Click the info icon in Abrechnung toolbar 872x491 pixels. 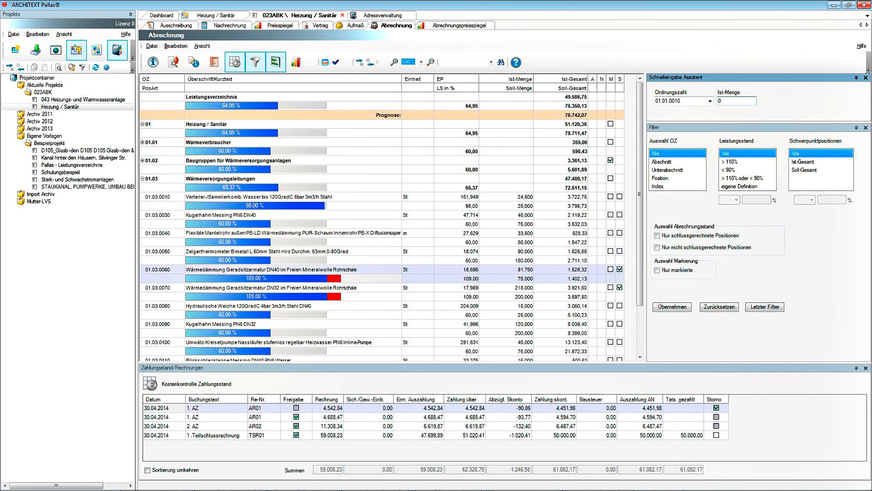coord(154,63)
